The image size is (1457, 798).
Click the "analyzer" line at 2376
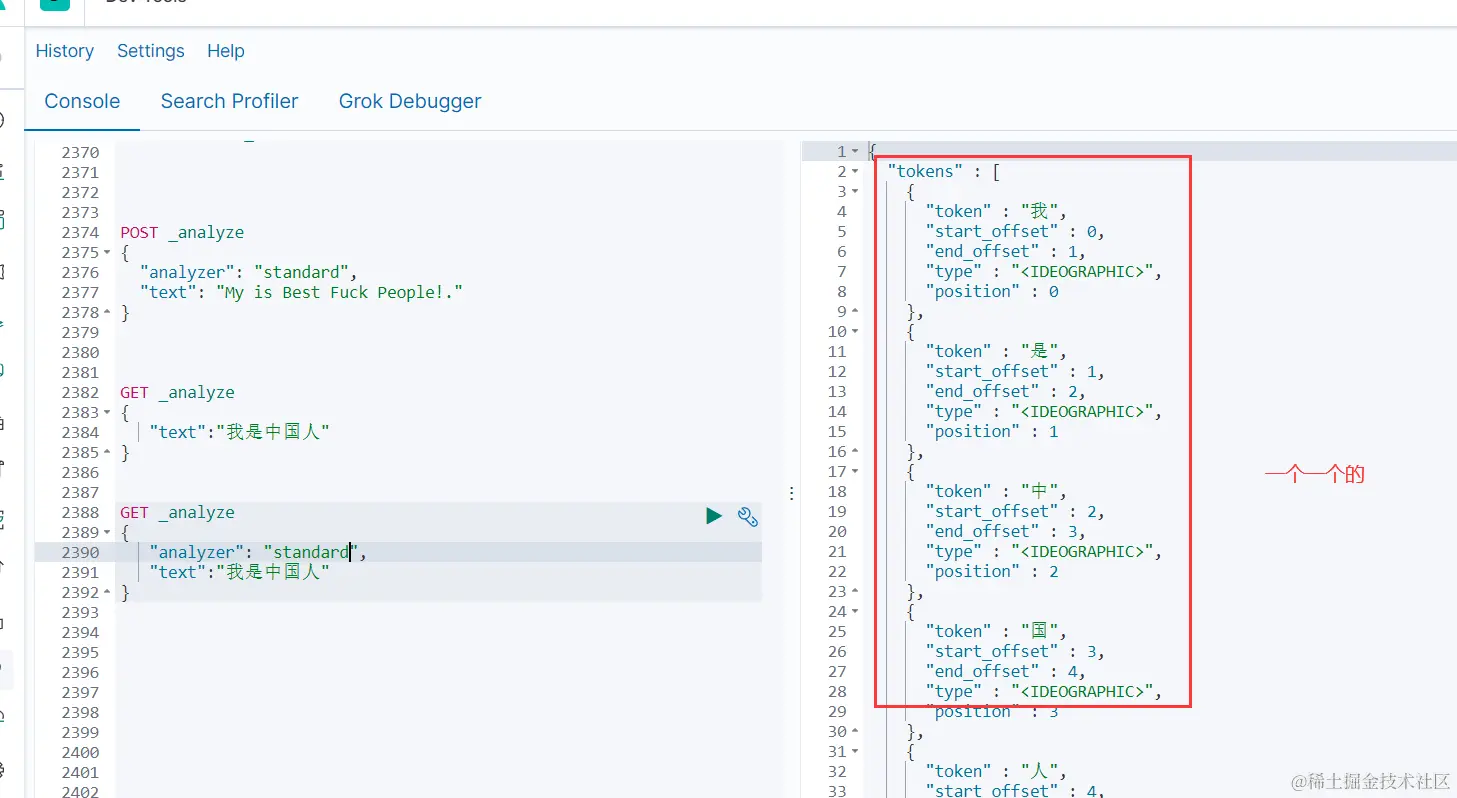click(248, 272)
